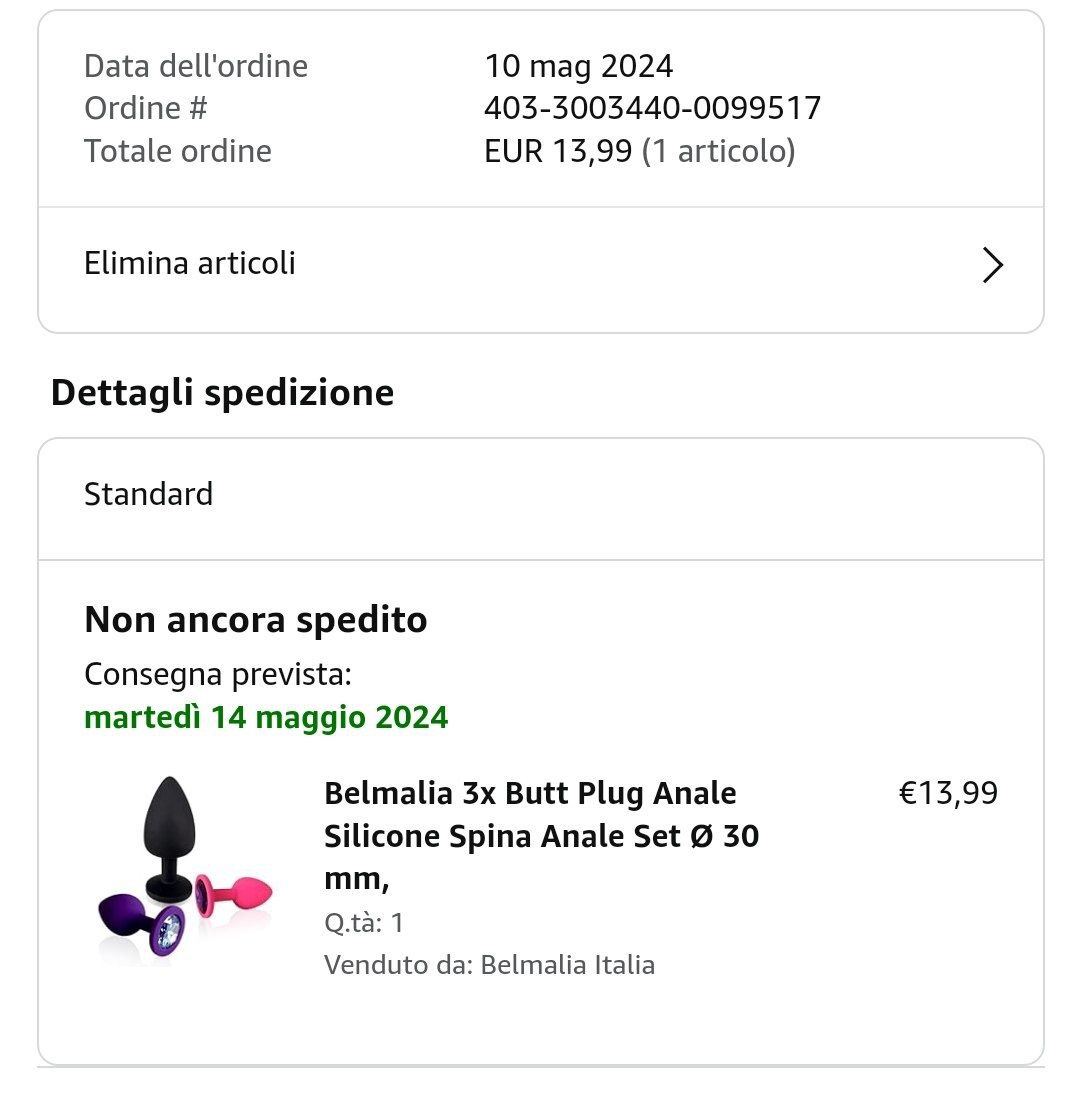Tap the Q.tà: 1 quantity line
1080x1095 pixels.
point(364,922)
